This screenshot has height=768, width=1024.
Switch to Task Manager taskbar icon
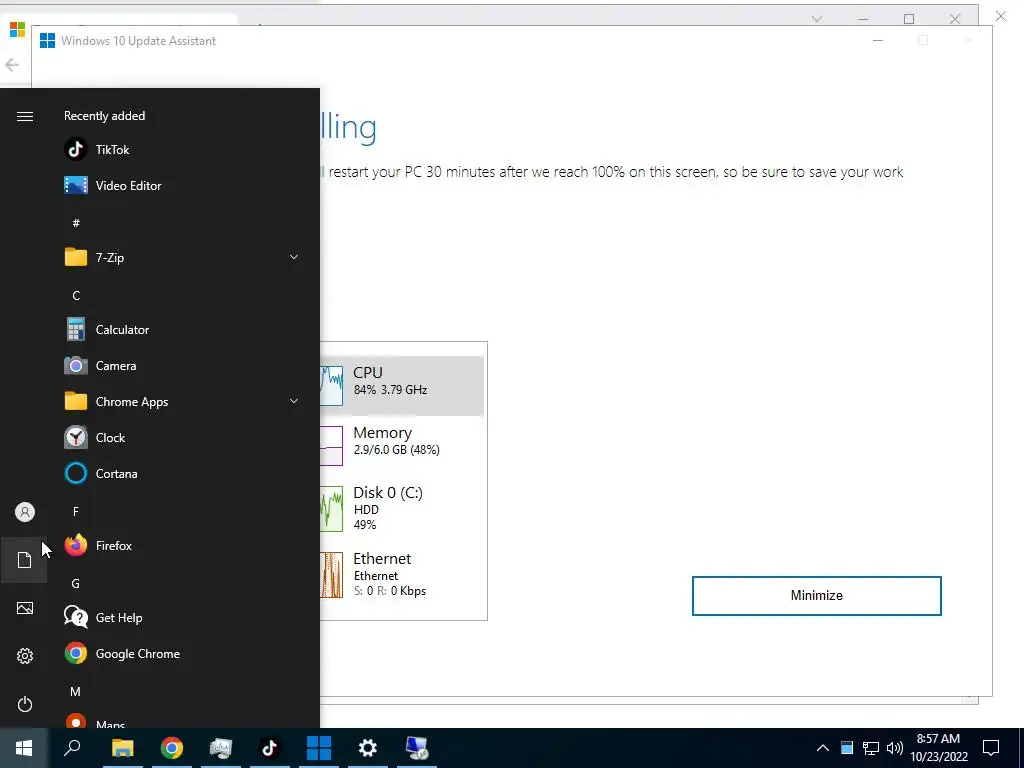[221, 748]
